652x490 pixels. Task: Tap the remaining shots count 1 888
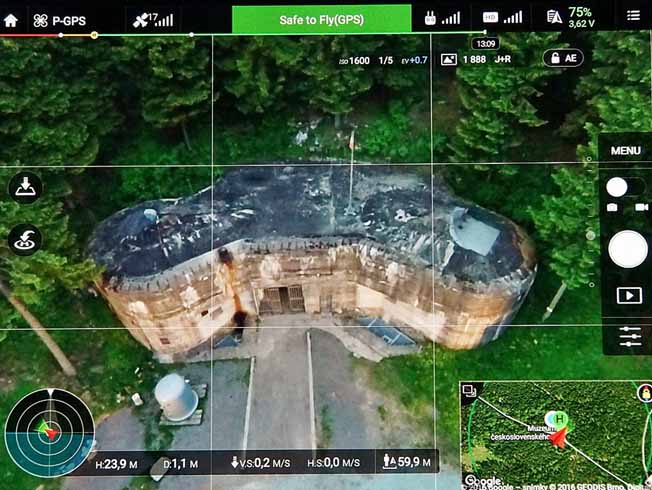coord(474,59)
